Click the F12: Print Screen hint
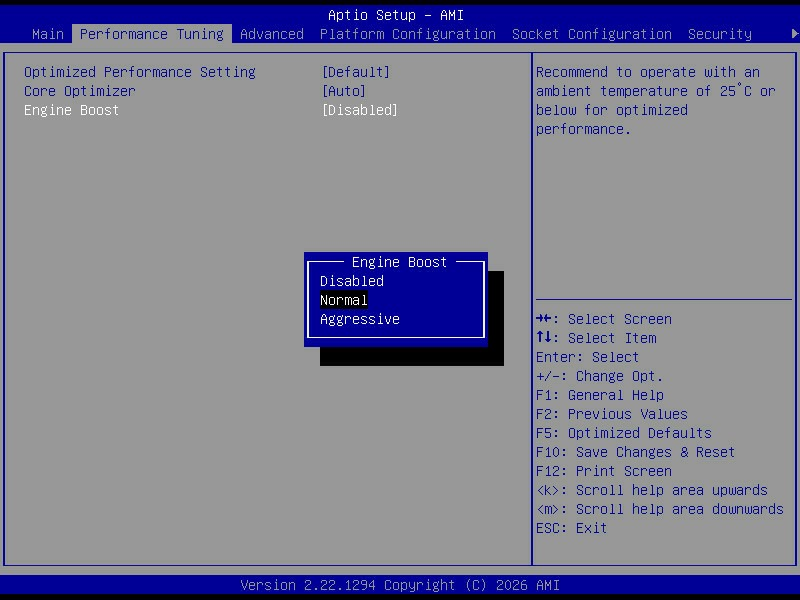This screenshot has width=800, height=600. click(x=604, y=471)
